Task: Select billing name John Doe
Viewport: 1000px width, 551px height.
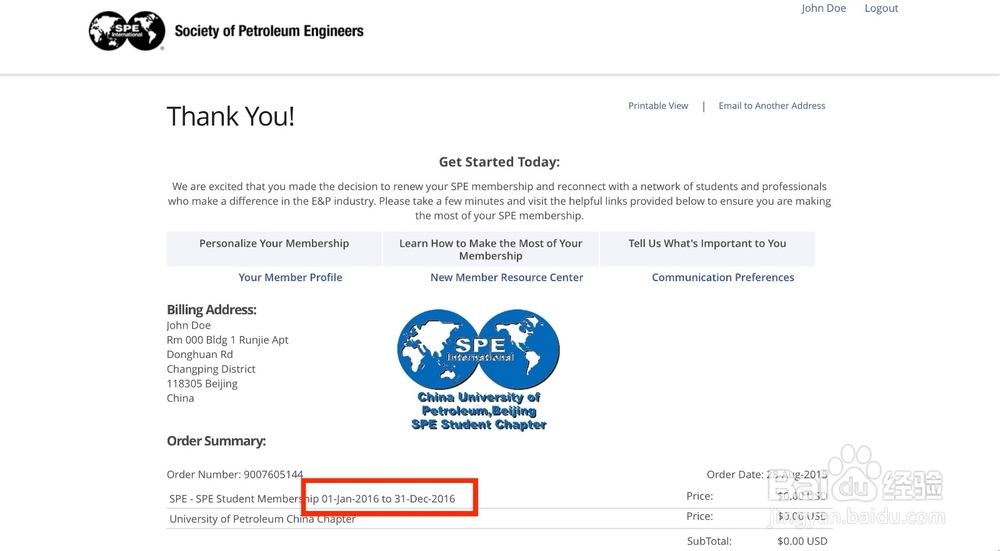Action: click(188, 325)
